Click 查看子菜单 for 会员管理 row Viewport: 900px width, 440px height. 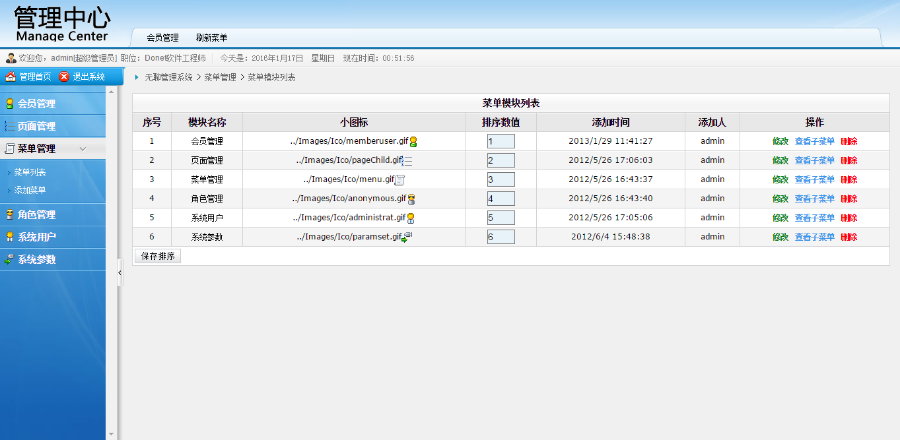(x=814, y=141)
